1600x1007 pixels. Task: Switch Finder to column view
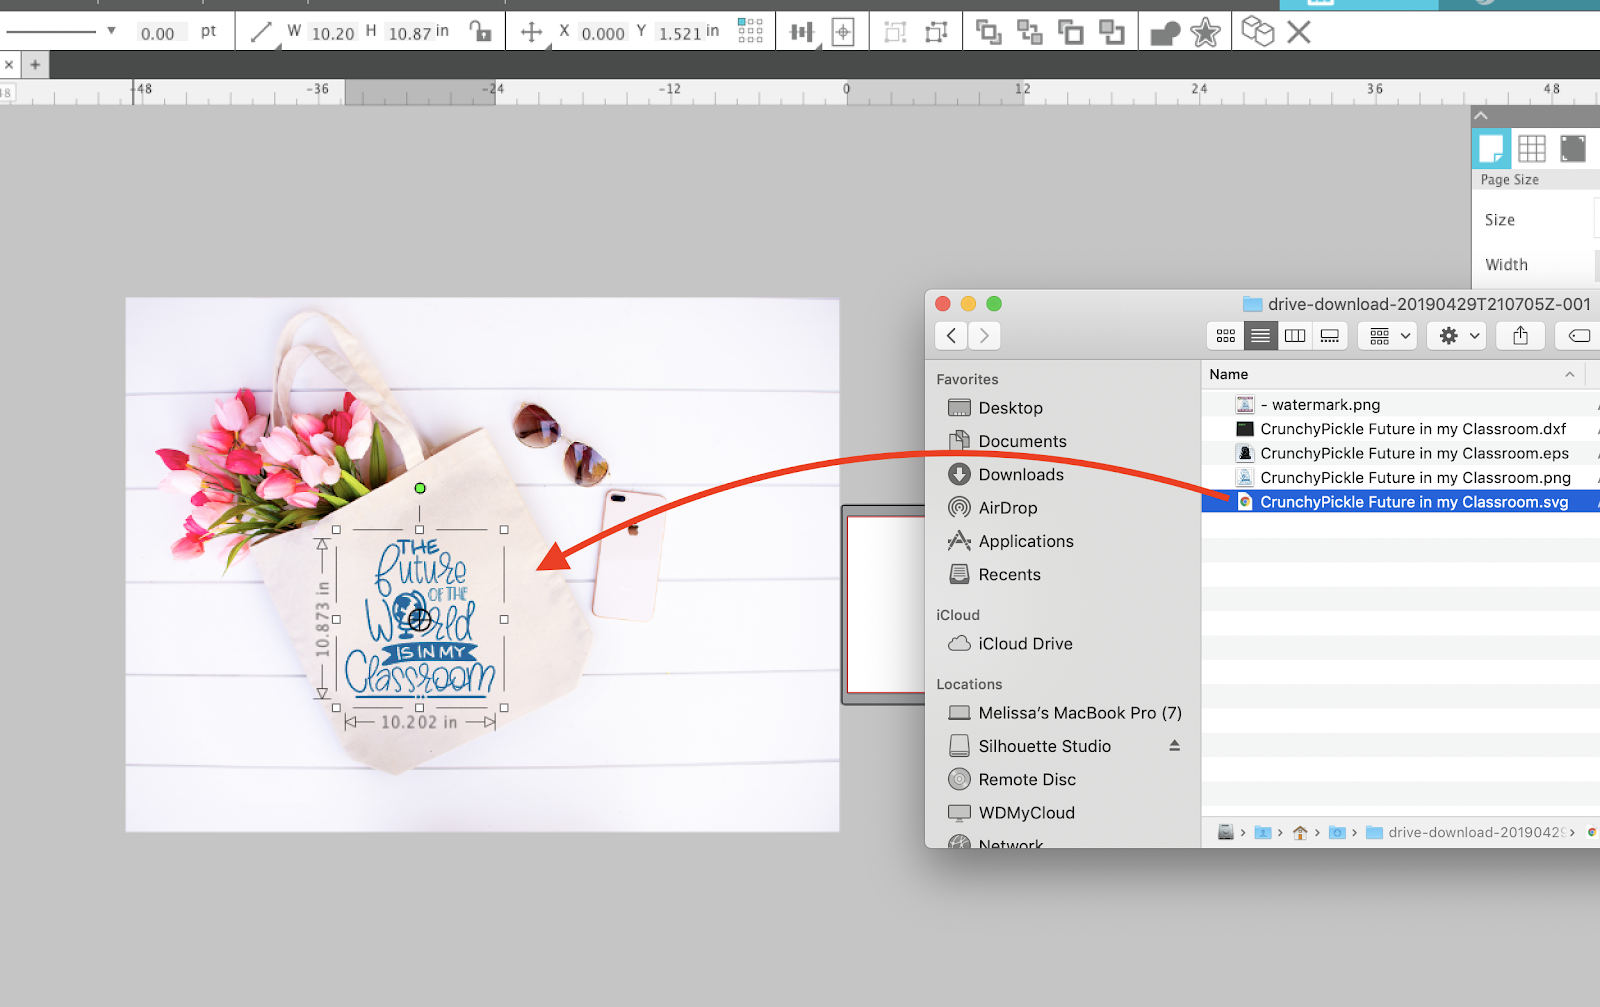[x=1295, y=336]
